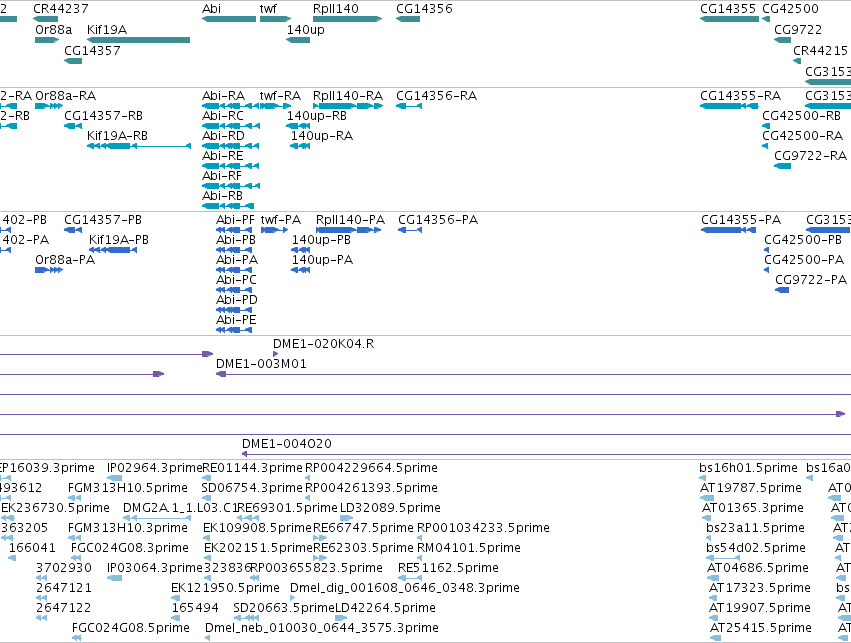Click the RE01144.3prime EST label

tap(252, 468)
